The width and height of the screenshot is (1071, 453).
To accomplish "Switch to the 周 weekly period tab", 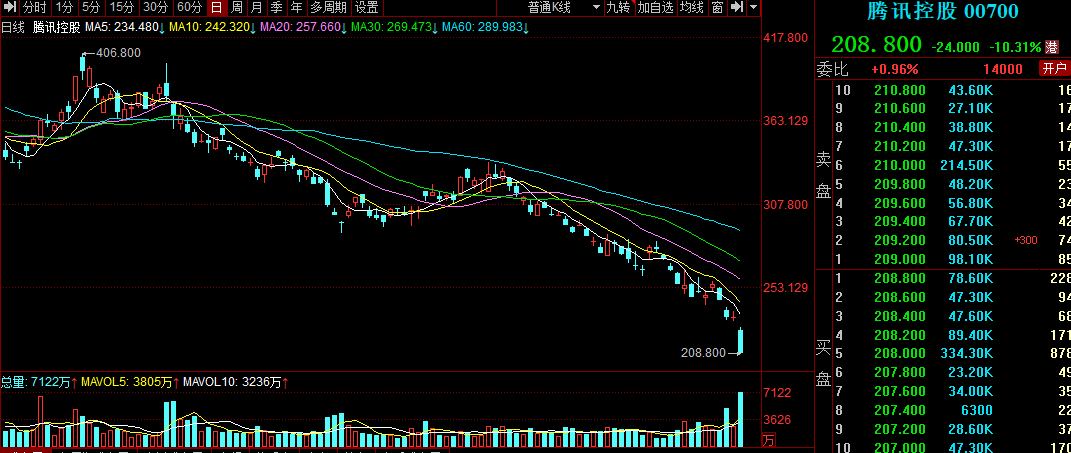I will click(237, 8).
